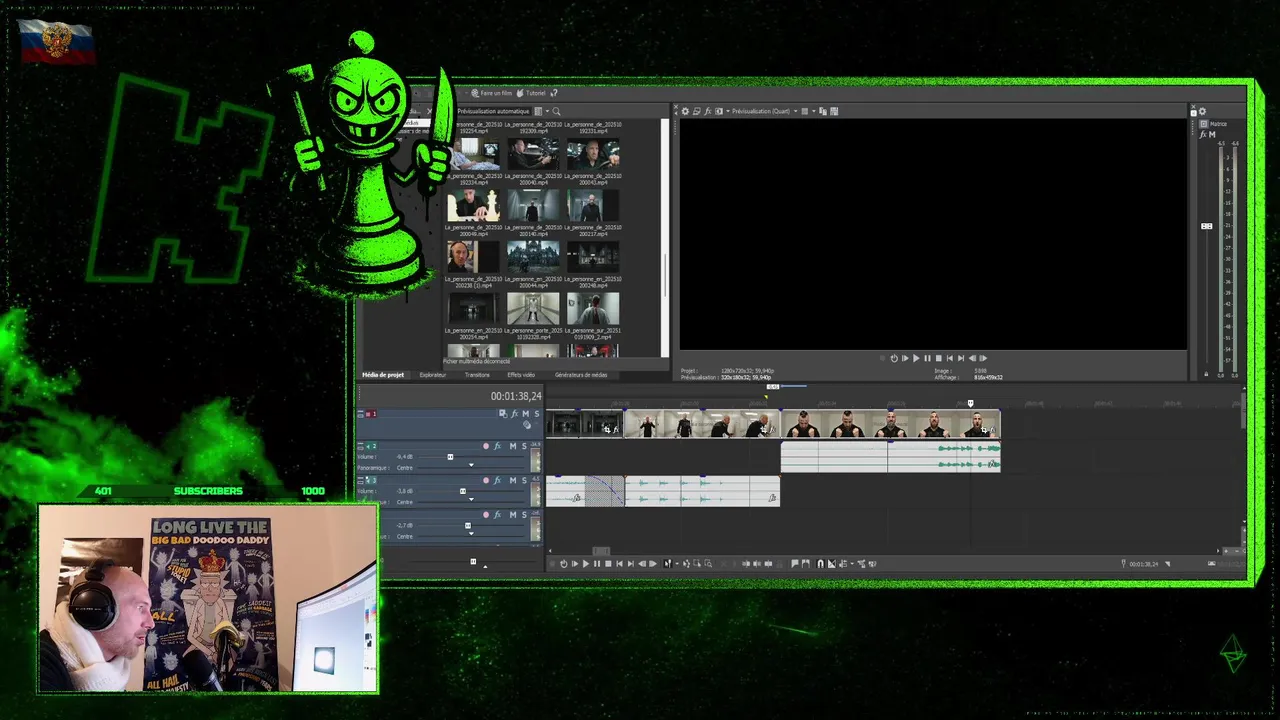
Task: Open the Générateurs de médias tab
Action: coord(581,375)
